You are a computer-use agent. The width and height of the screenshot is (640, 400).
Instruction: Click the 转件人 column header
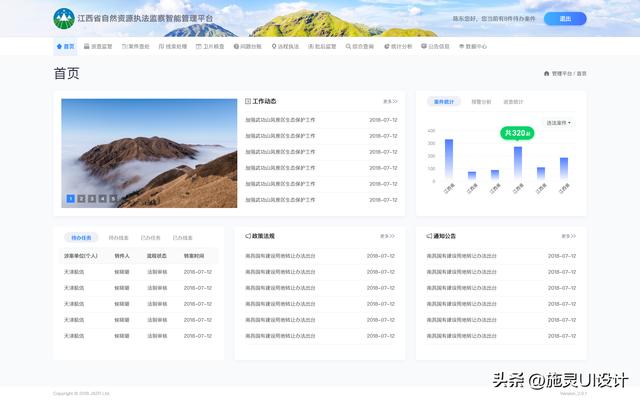click(x=122, y=256)
